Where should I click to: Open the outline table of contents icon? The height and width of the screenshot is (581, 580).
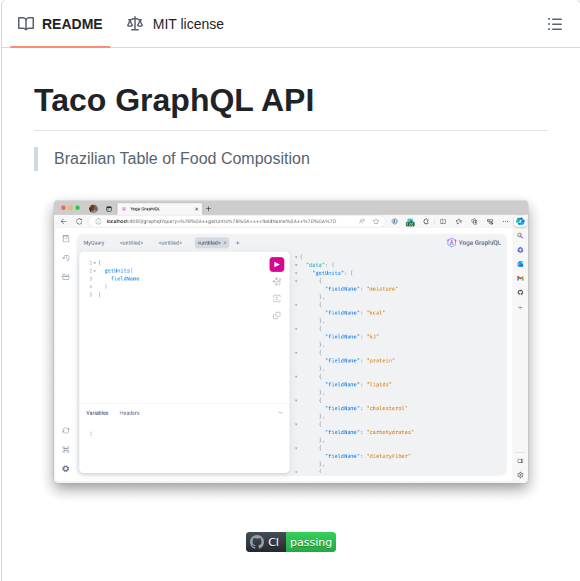554,24
